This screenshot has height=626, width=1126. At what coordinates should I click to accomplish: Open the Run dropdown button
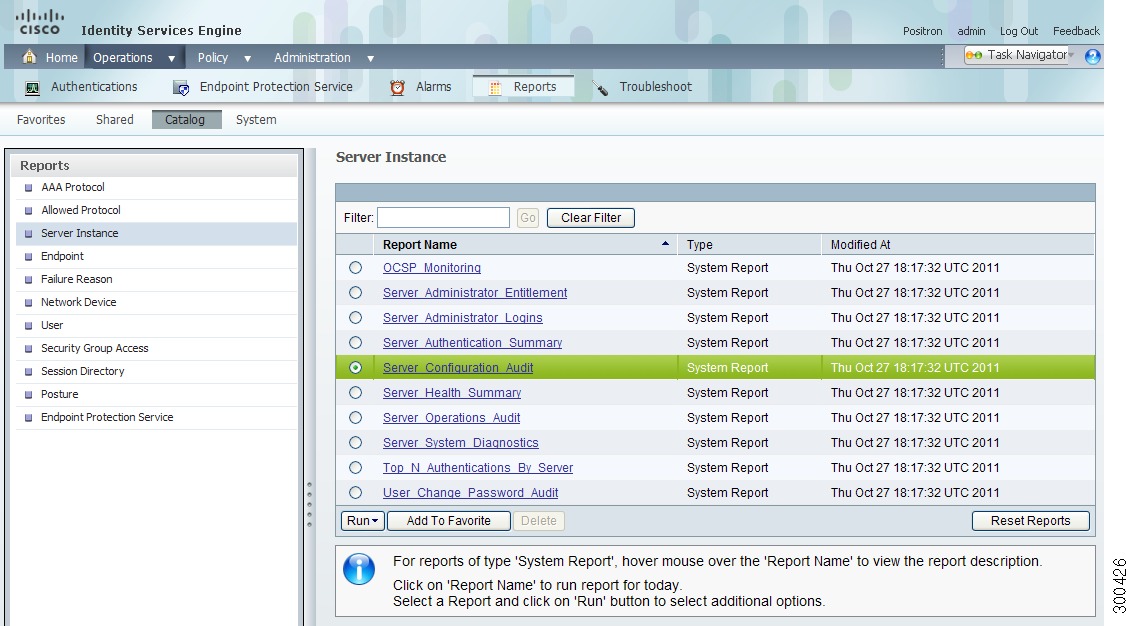[x=363, y=520]
